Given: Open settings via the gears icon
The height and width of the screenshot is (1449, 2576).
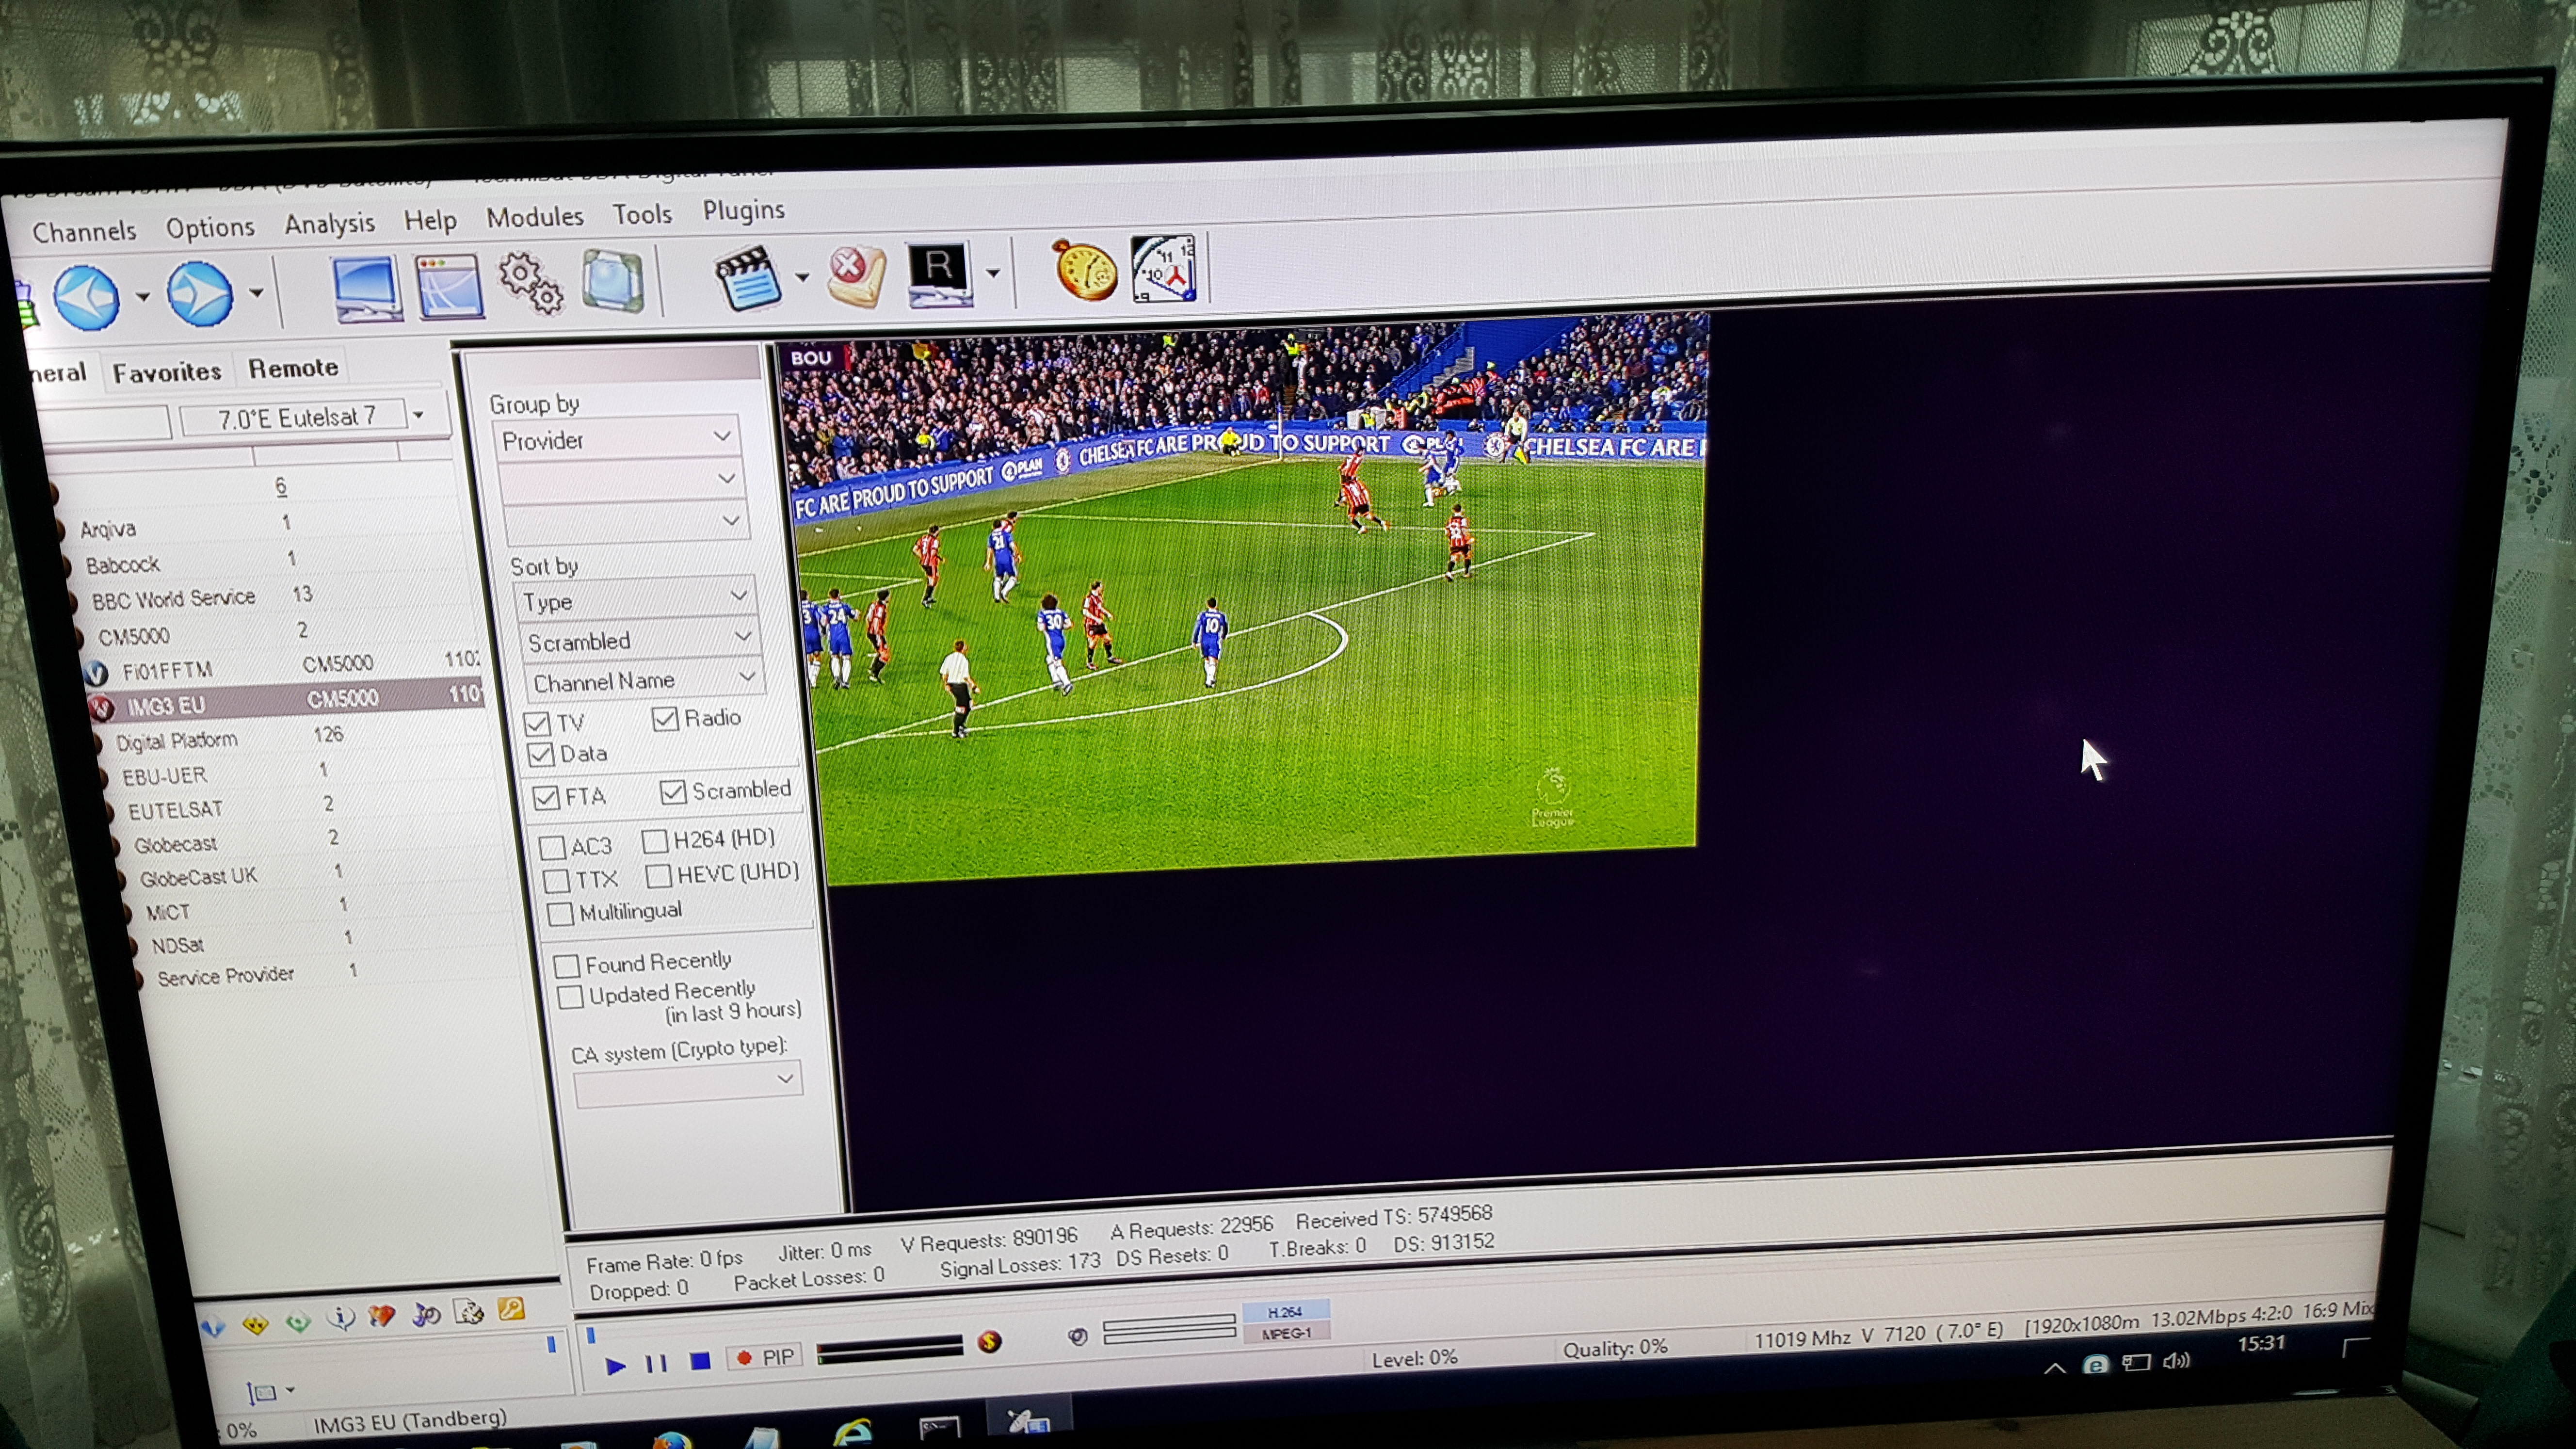Looking at the screenshot, I should tap(530, 284).
